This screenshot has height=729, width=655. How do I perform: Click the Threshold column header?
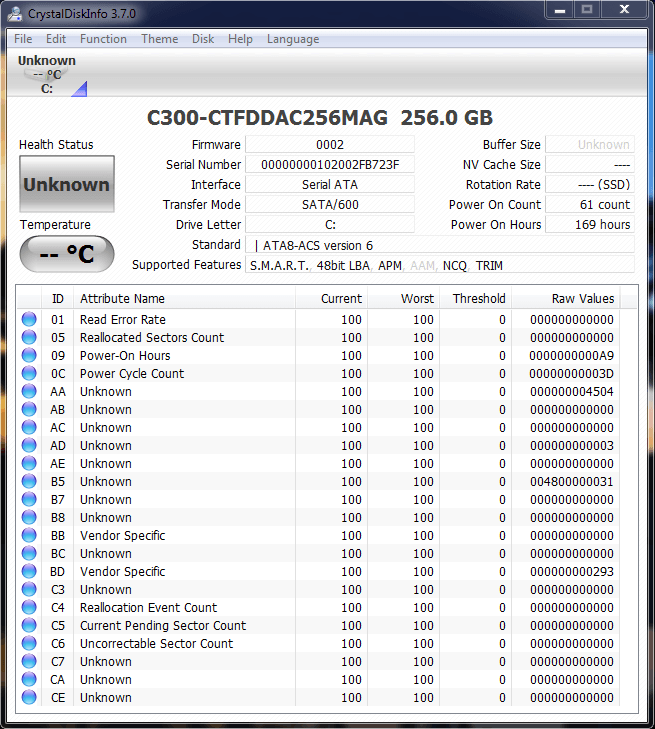(475, 298)
